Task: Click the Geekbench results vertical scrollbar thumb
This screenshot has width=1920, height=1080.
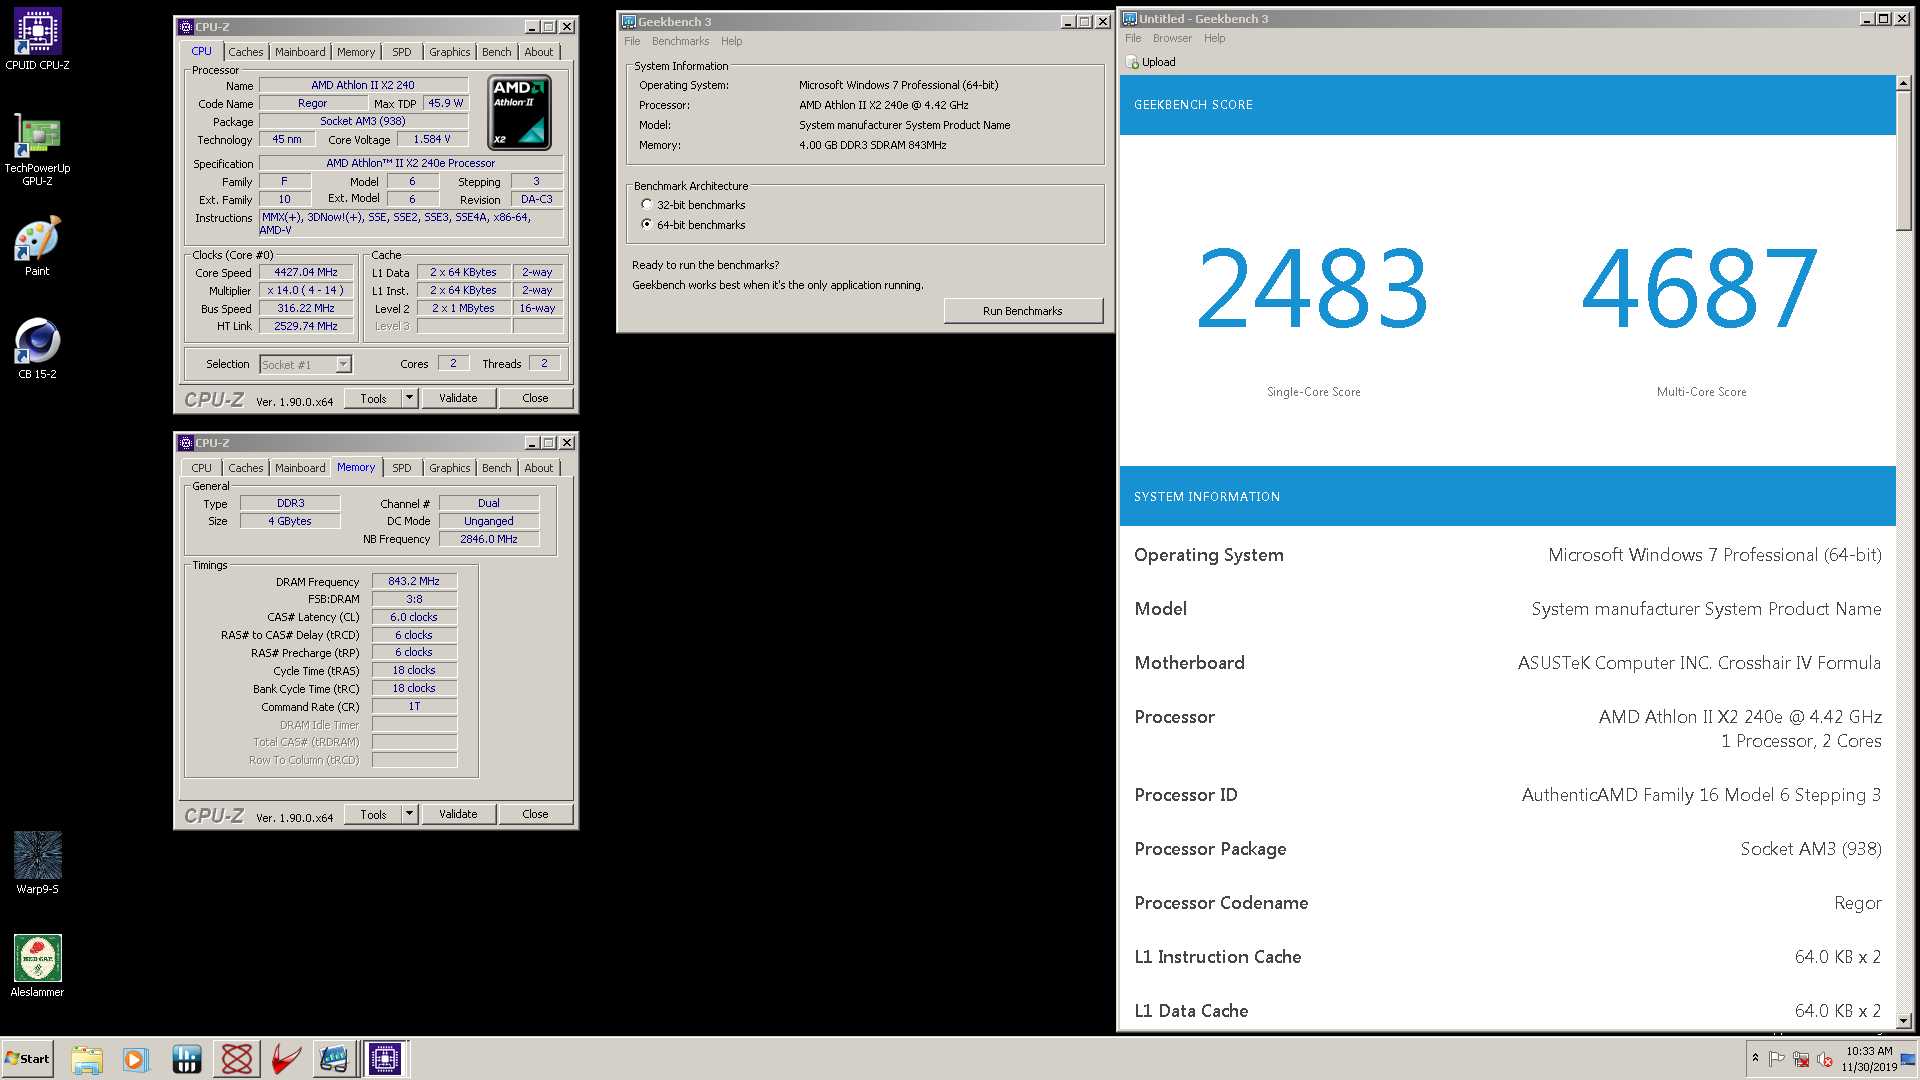Action: tap(1904, 161)
